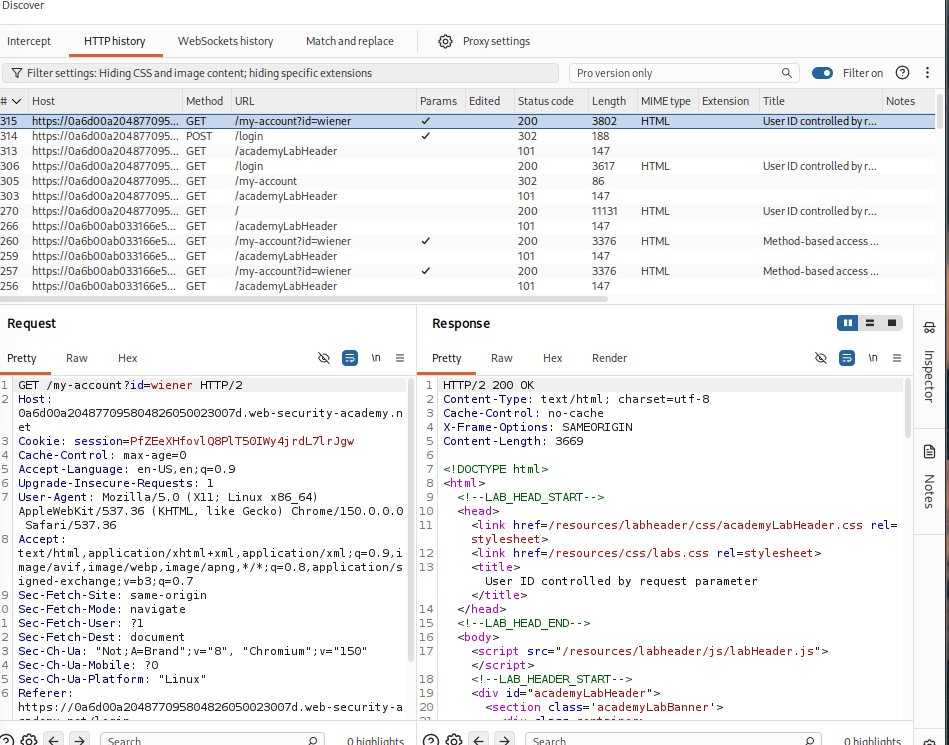Image resolution: width=949 pixels, height=745 pixels.
Task: Switch to the Intercept tab
Action: click(x=29, y=41)
